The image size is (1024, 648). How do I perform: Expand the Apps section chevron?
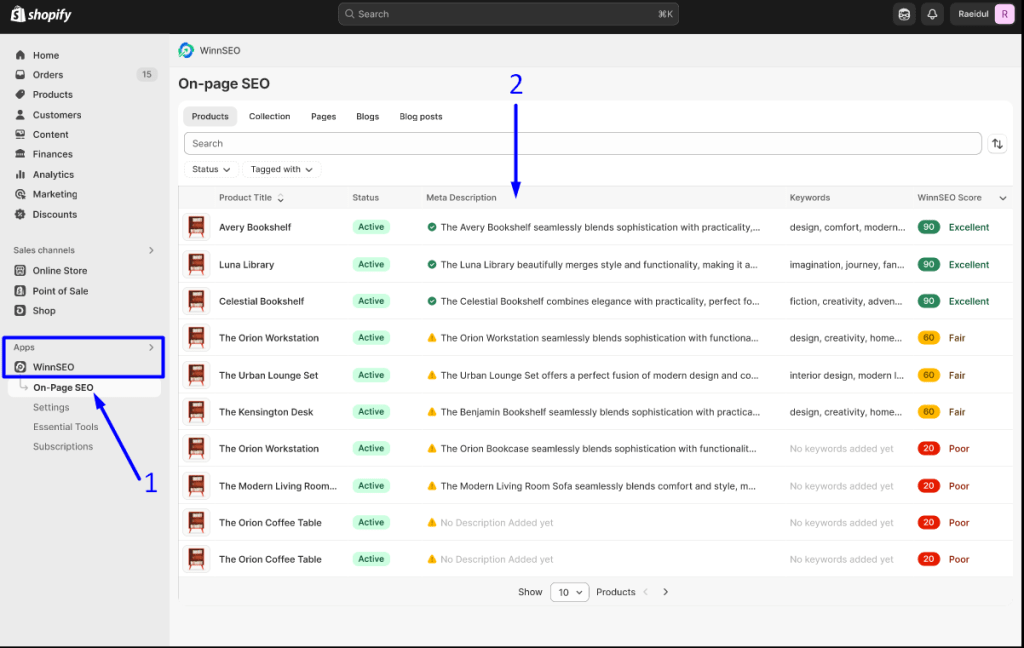pyautogui.click(x=151, y=348)
